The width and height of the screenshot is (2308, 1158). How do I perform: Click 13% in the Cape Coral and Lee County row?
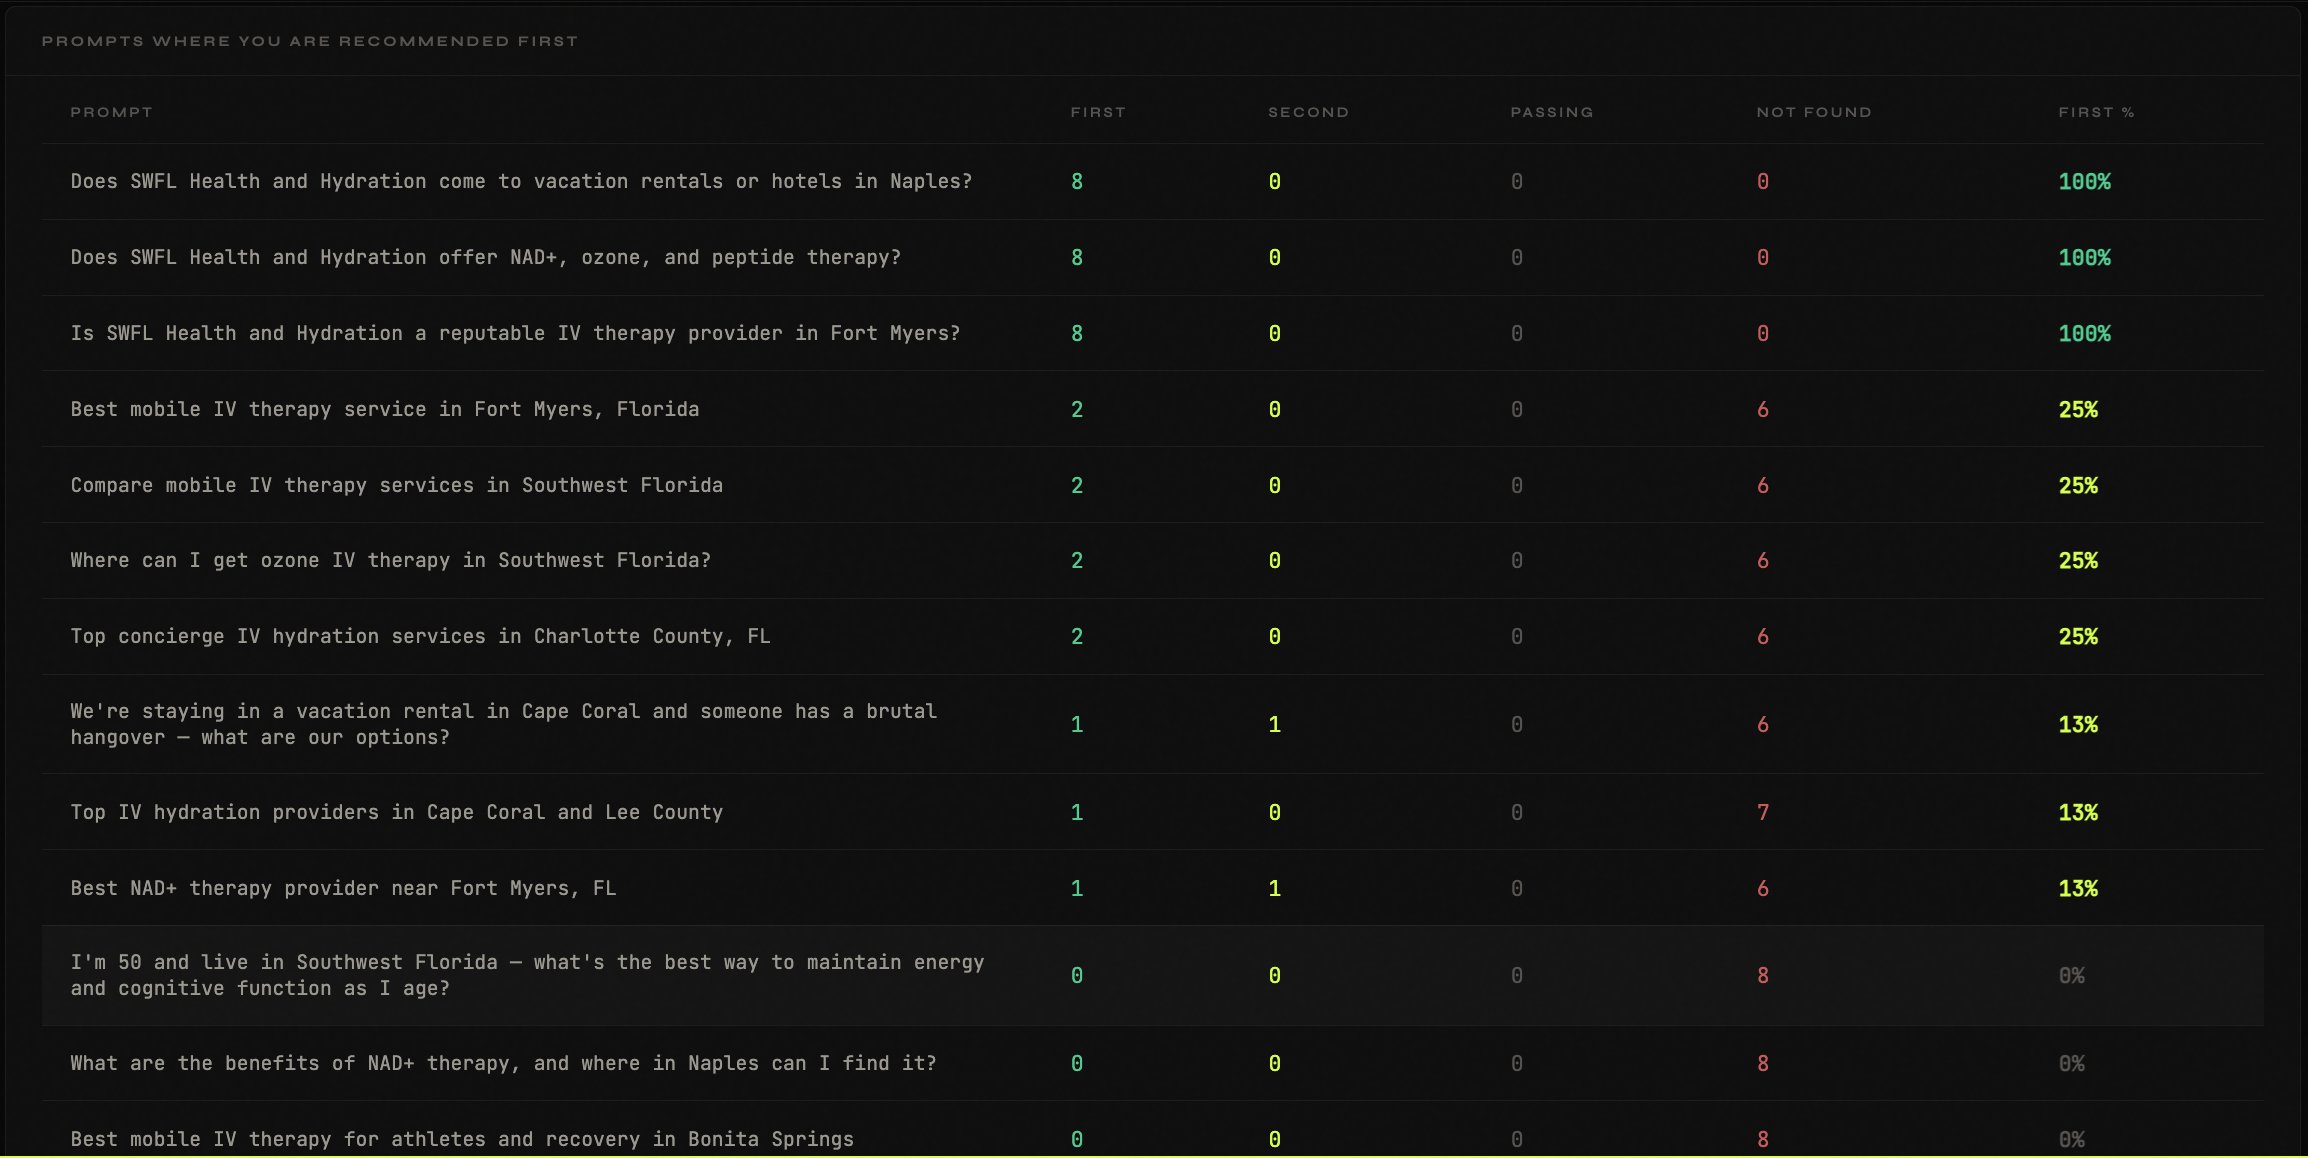click(2078, 812)
